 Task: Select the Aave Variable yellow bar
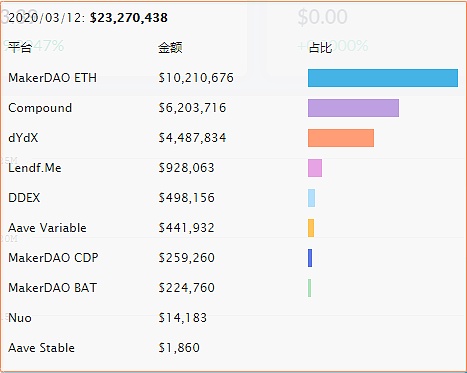pyautogui.click(x=311, y=228)
